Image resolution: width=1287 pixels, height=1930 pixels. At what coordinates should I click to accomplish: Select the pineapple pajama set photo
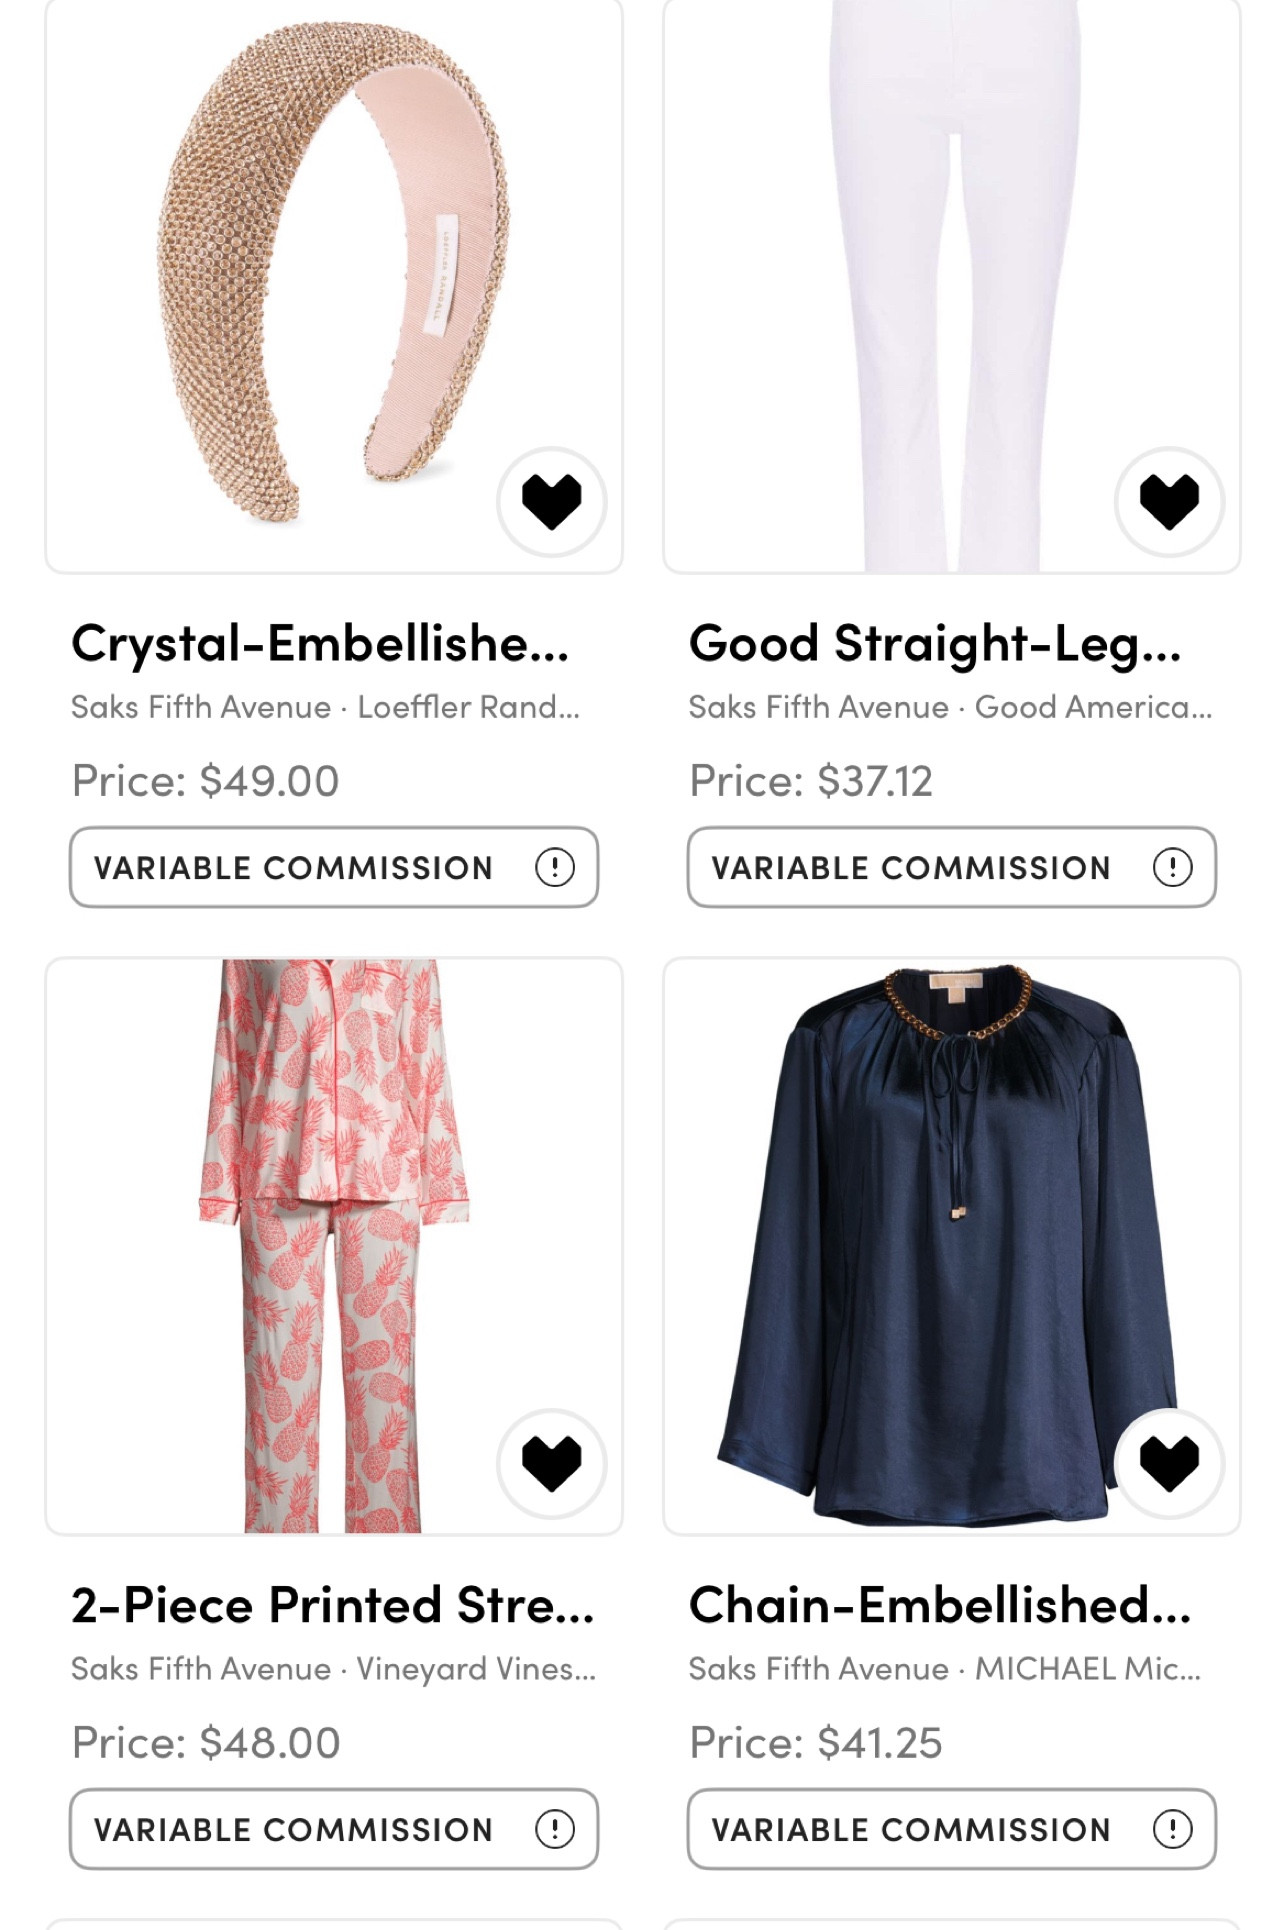pyautogui.click(x=320, y=1200)
